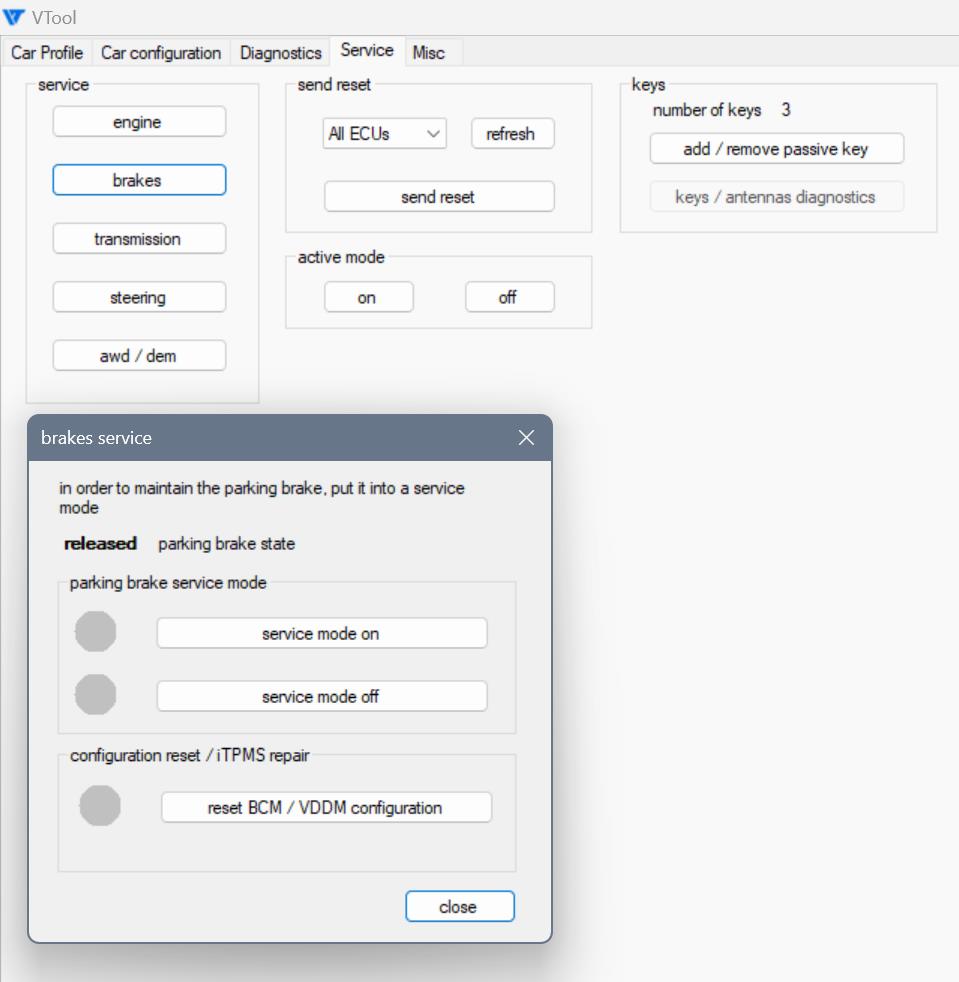Select the Misc tab
The image size is (959, 982).
coord(429,53)
